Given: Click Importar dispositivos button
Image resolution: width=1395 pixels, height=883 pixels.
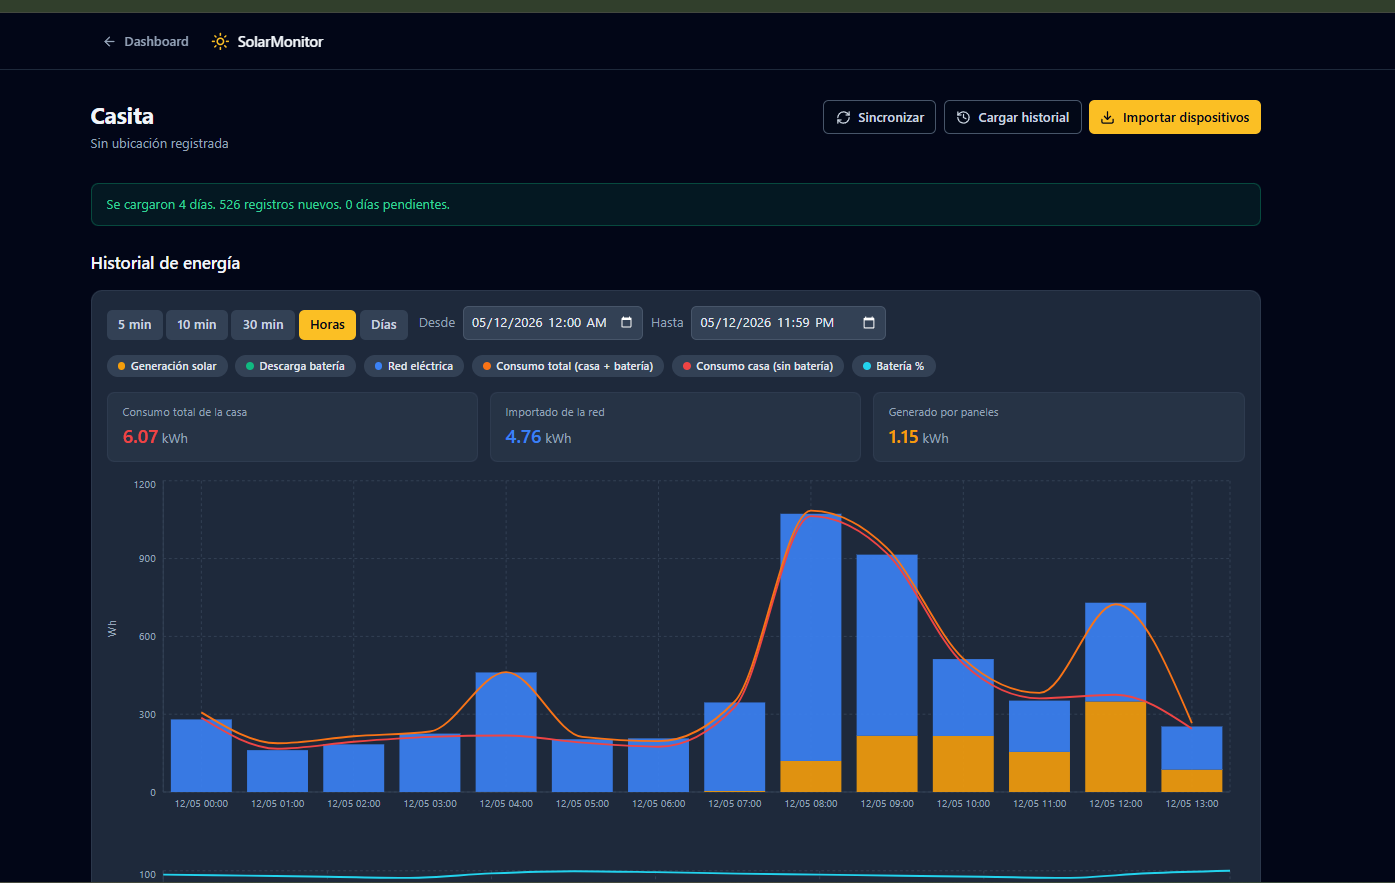Looking at the screenshot, I should click(1175, 117).
